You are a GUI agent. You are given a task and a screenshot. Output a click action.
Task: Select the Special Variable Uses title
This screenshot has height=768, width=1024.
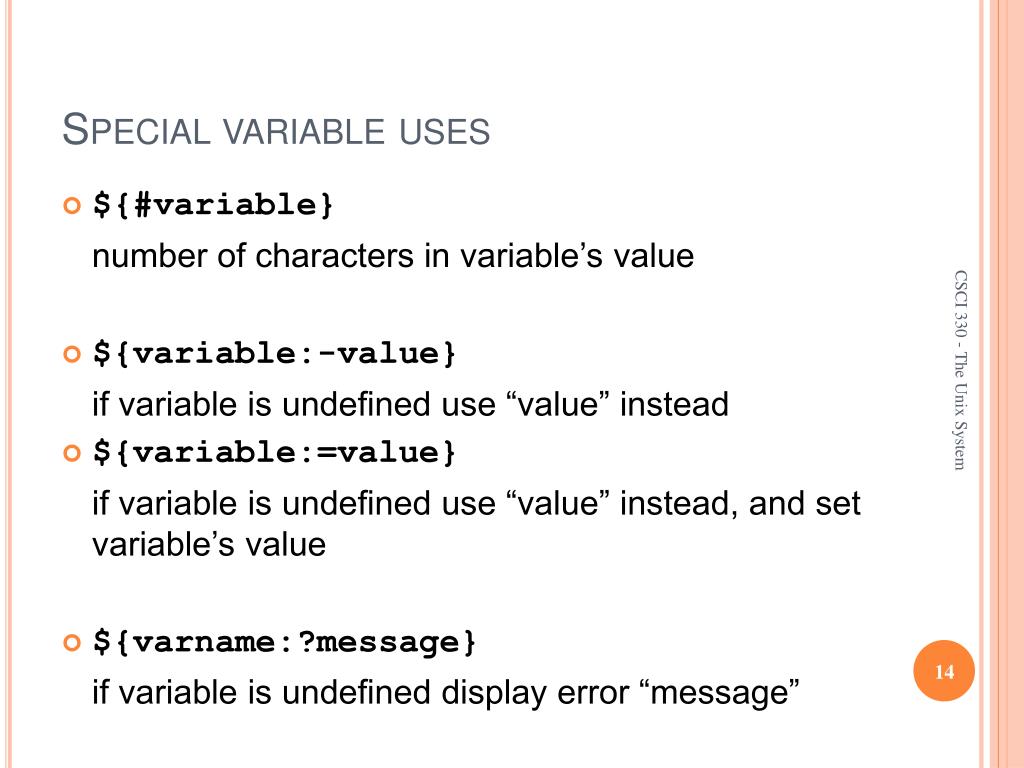[x=276, y=129]
